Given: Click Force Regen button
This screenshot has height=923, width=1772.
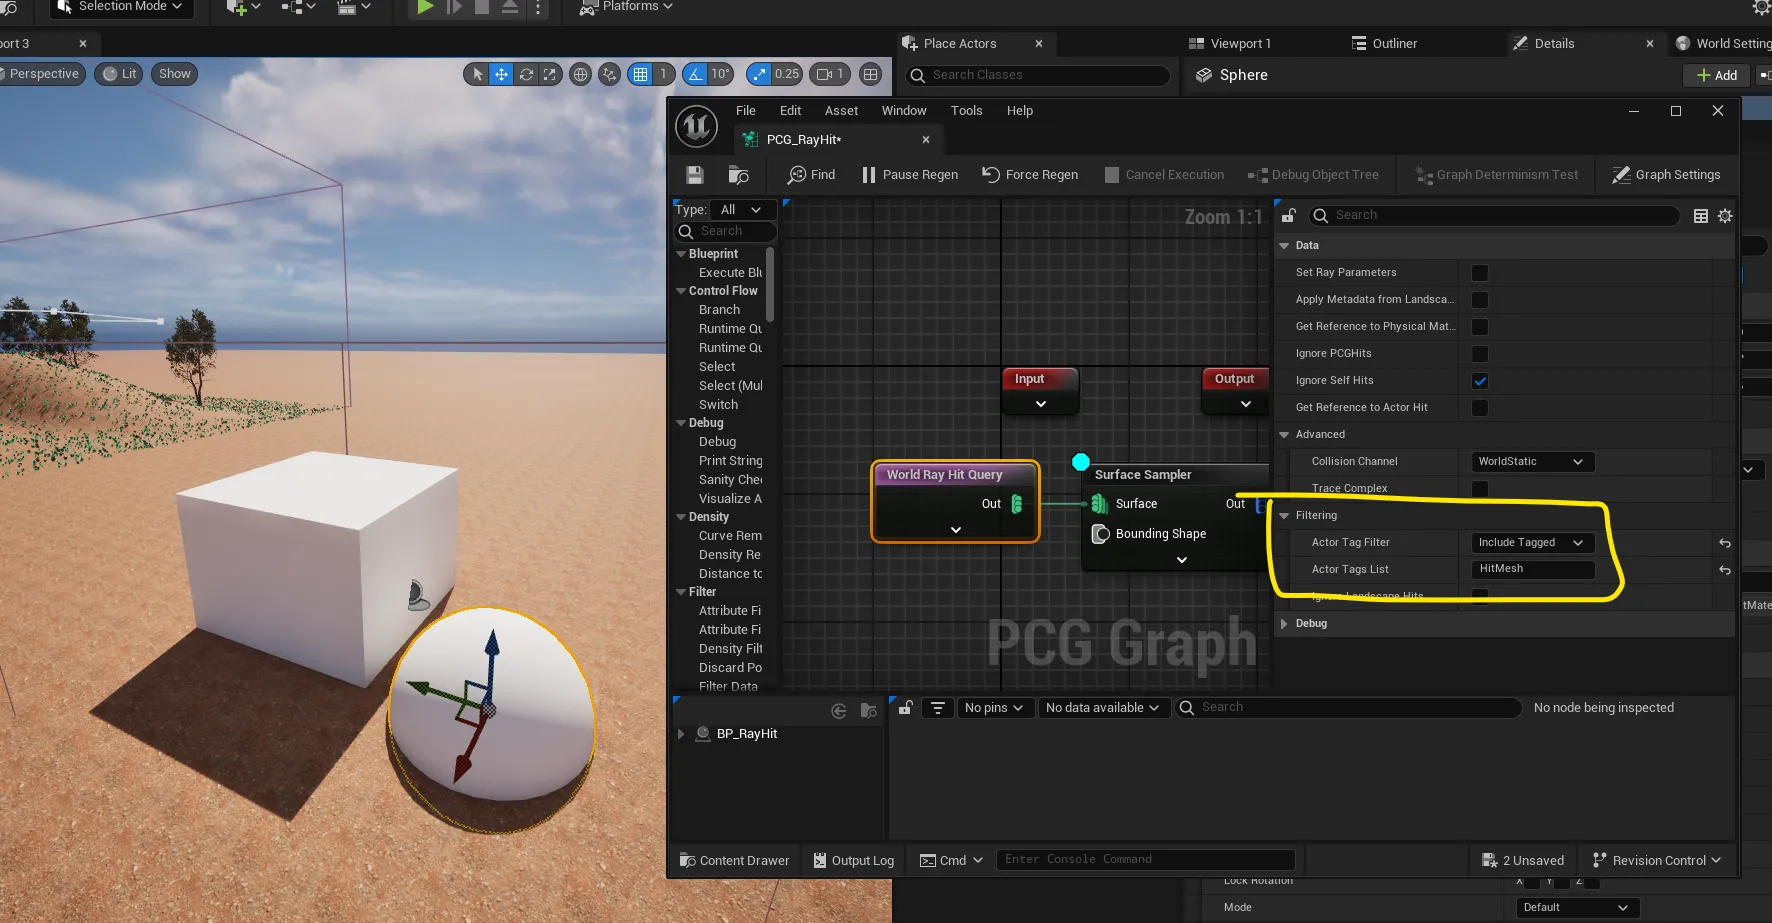Looking at the screenshot, I should pyautogui.click(x=1030, y=175).
